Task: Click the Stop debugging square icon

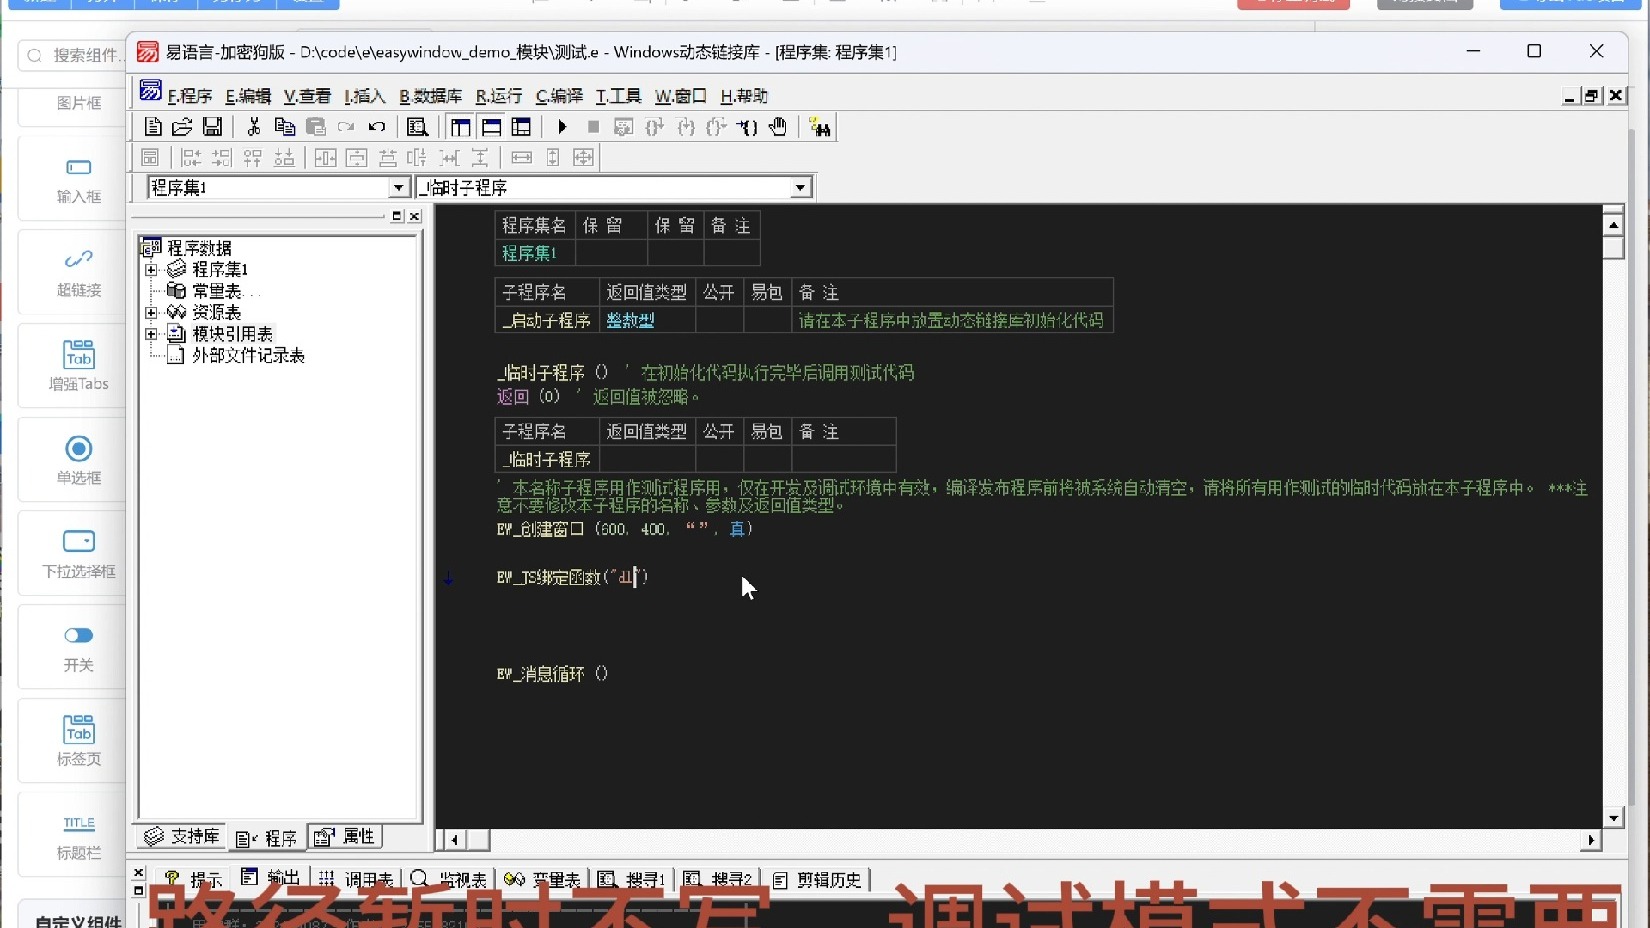Action: click(x=592, y=127)
